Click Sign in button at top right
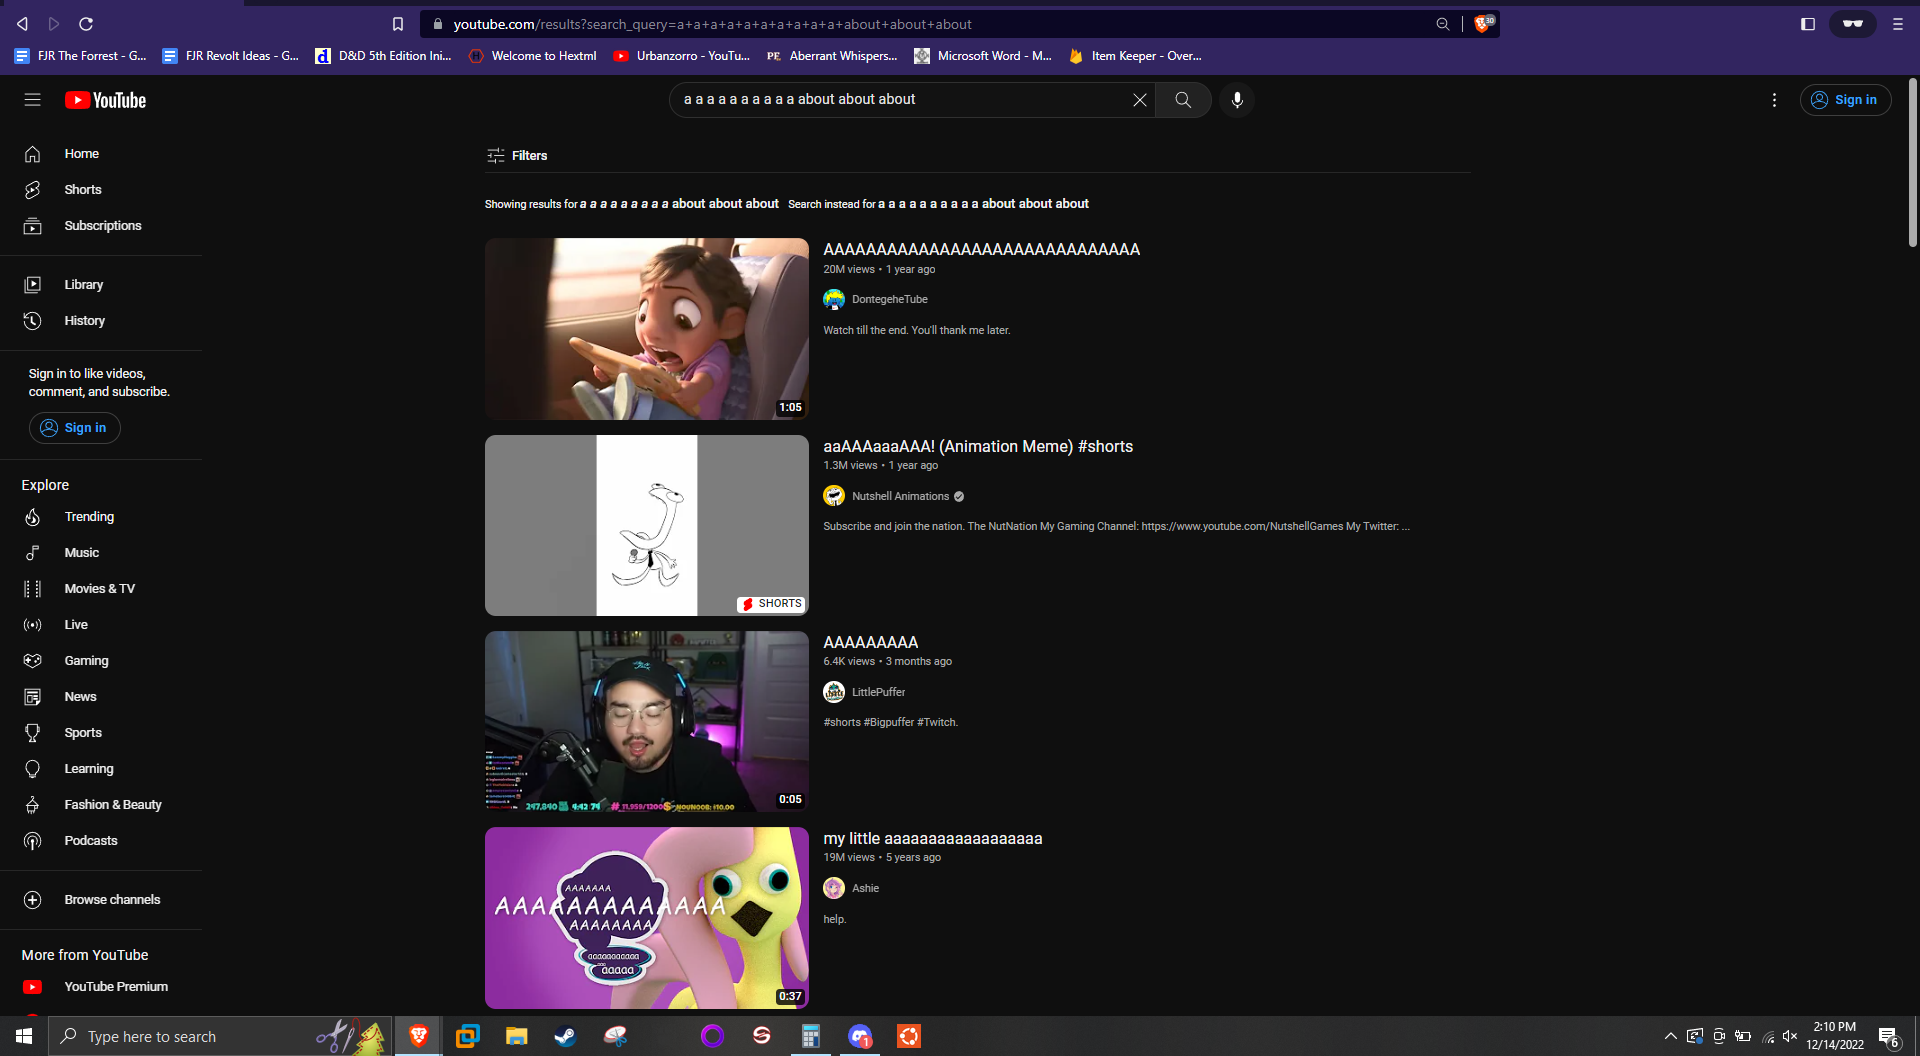The height and width of the screenshot is (1056, 1920). coord(1845,100)
